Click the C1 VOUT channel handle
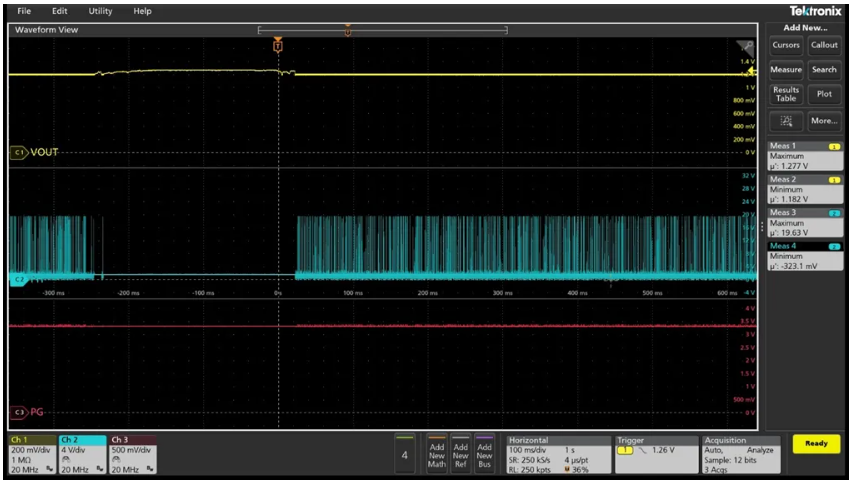The height and width of the screenshot is (484, 852). click(19, 152)
